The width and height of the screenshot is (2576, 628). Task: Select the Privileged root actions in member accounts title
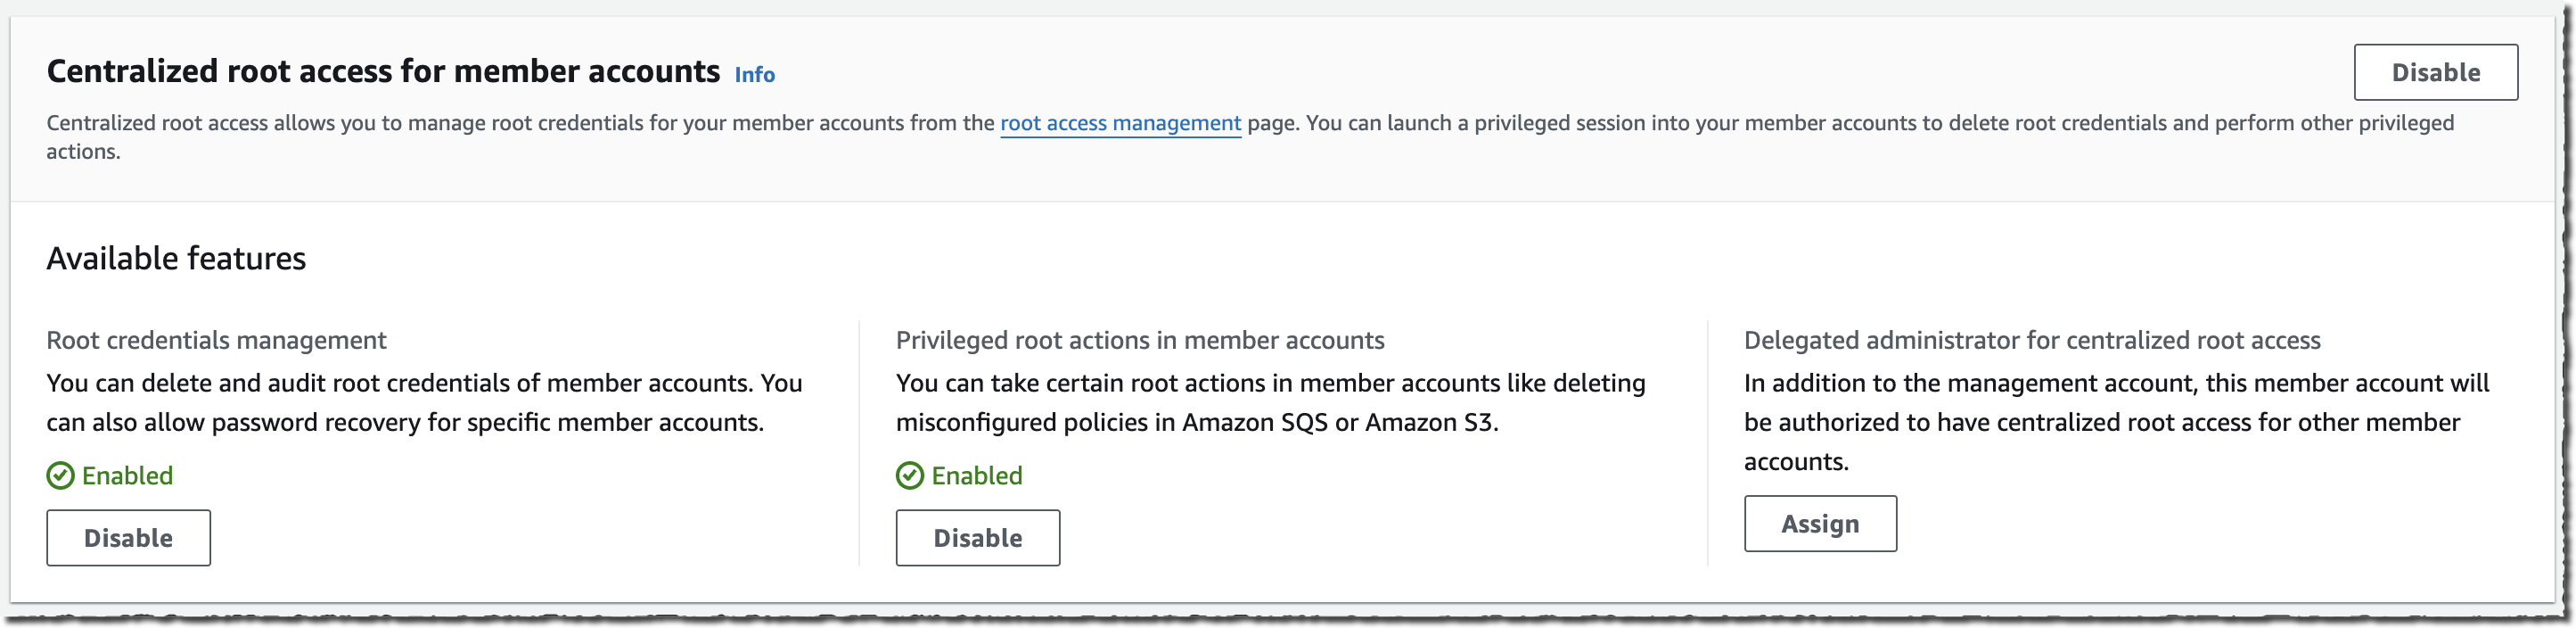tap(1139, 341)
